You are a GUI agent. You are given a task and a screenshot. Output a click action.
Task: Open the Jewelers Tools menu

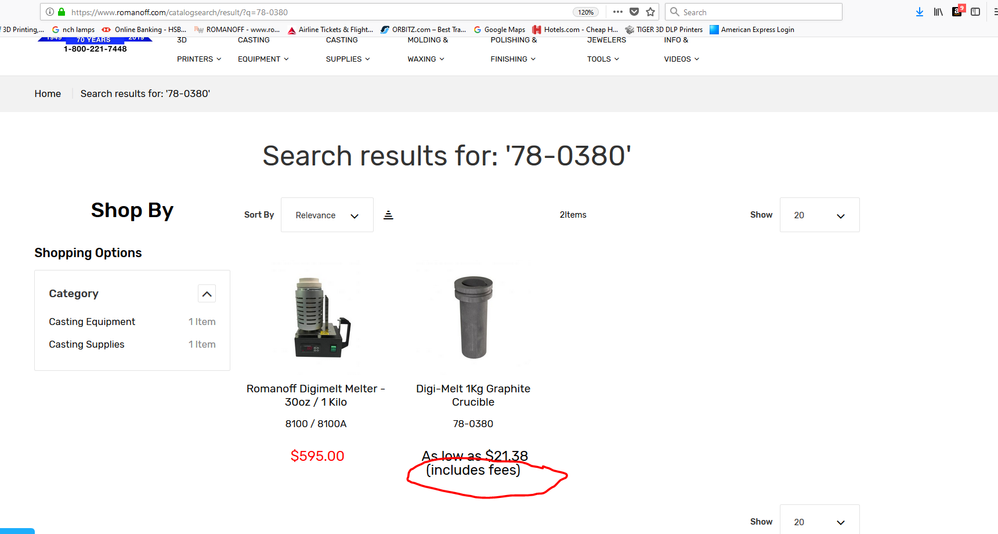coord(606,50)
